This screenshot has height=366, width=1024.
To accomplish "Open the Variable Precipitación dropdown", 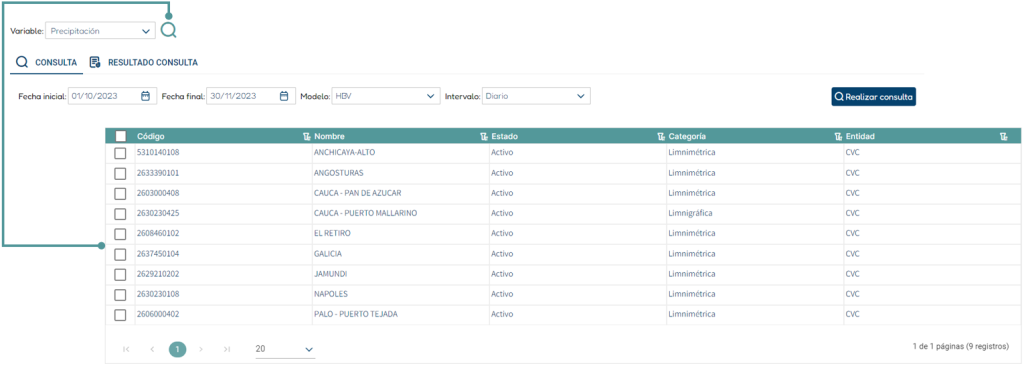I will [101, 31].
